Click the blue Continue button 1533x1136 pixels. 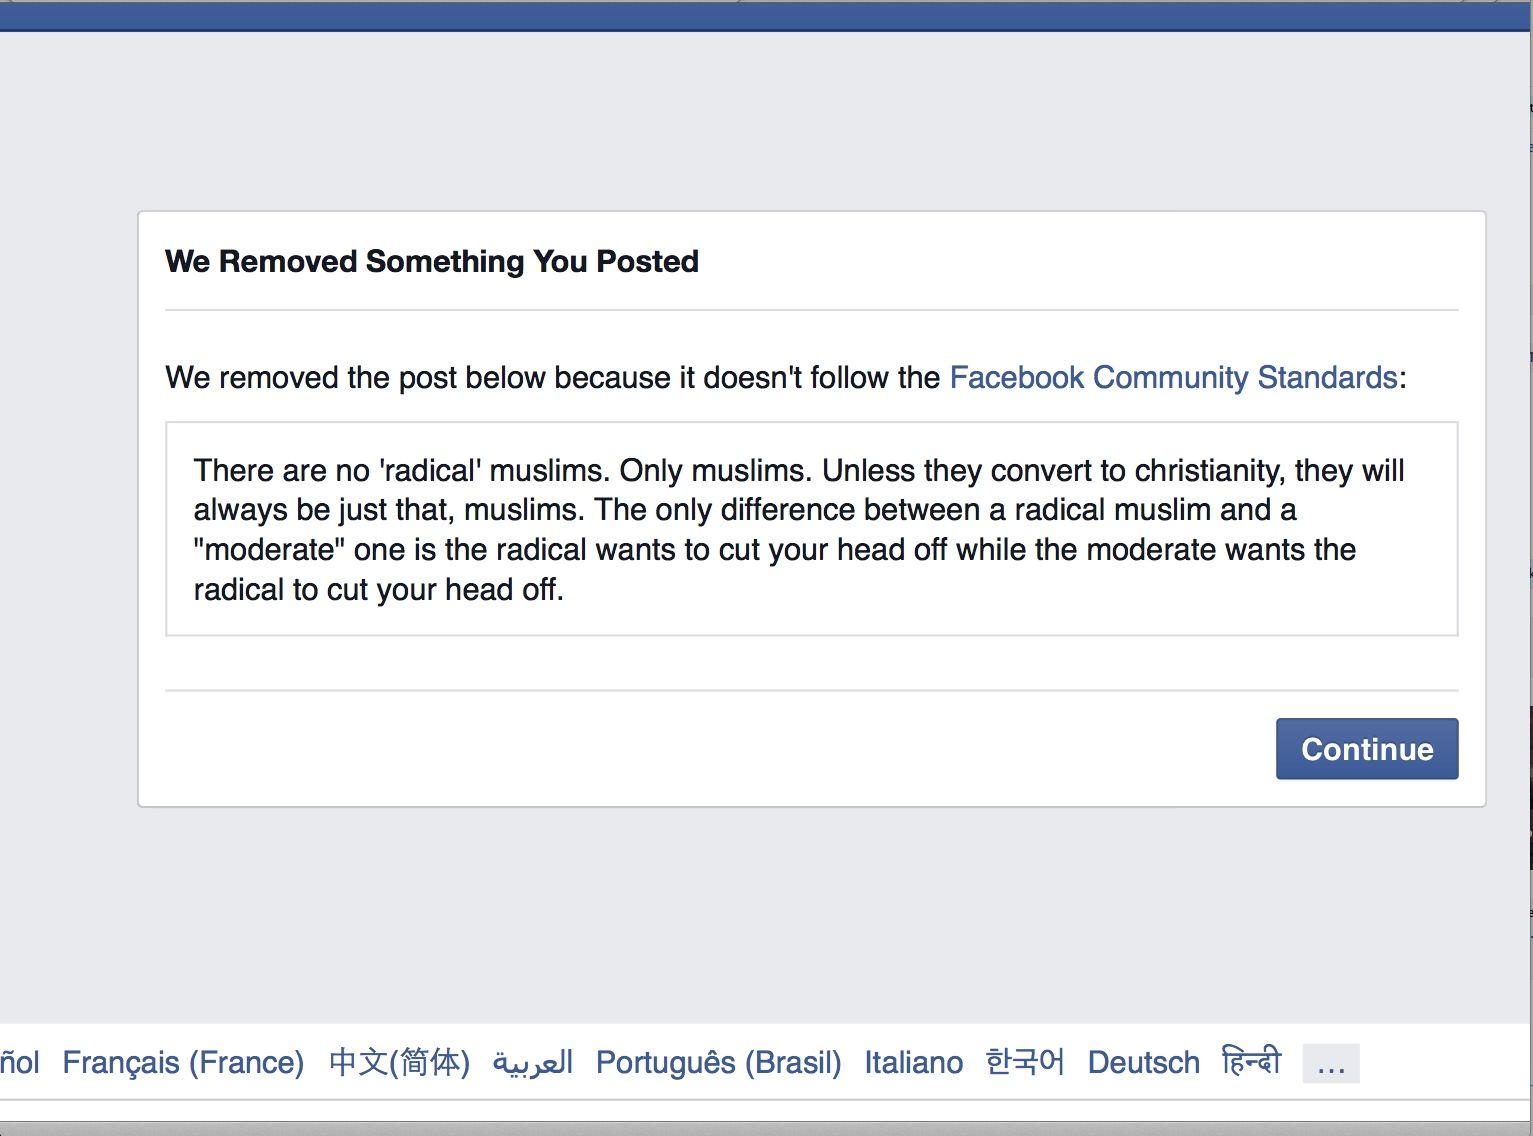1366,749
